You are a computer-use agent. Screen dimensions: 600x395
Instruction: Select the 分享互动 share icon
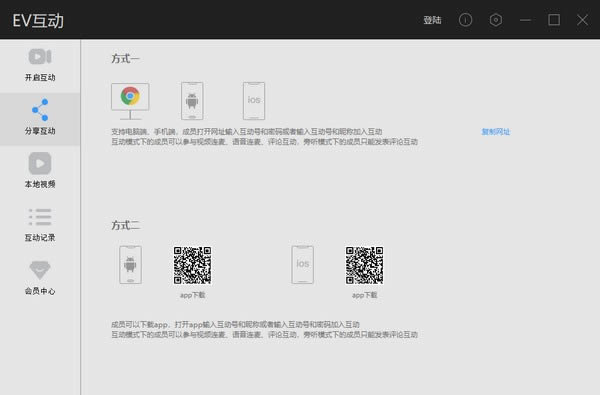[x=40, y=110]
